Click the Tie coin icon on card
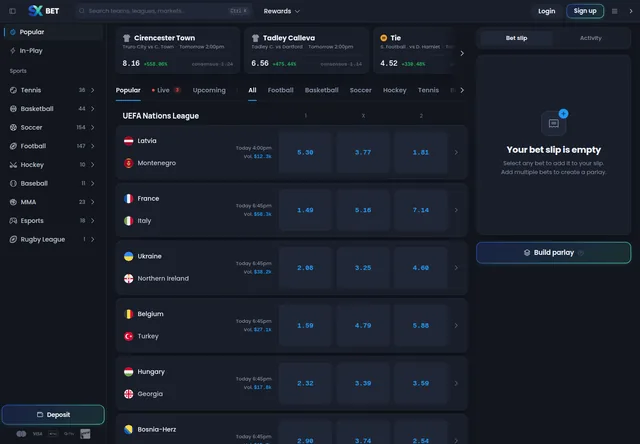 (x=384, y=38)
